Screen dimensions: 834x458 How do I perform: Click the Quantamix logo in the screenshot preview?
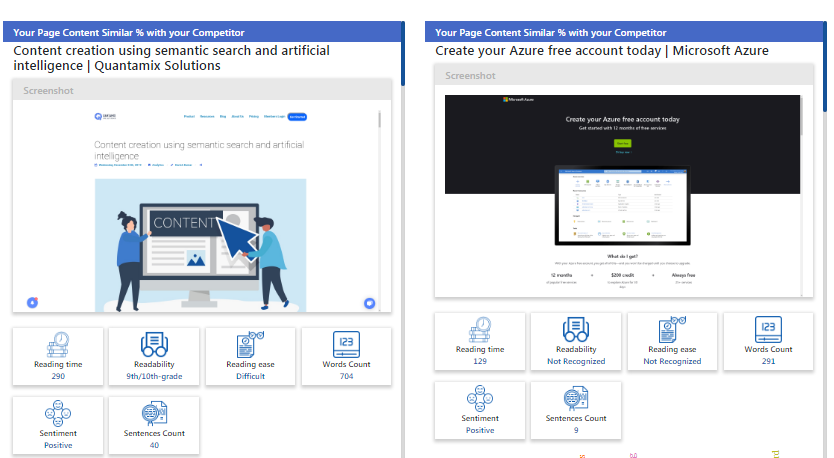click(x=105, y=116)
